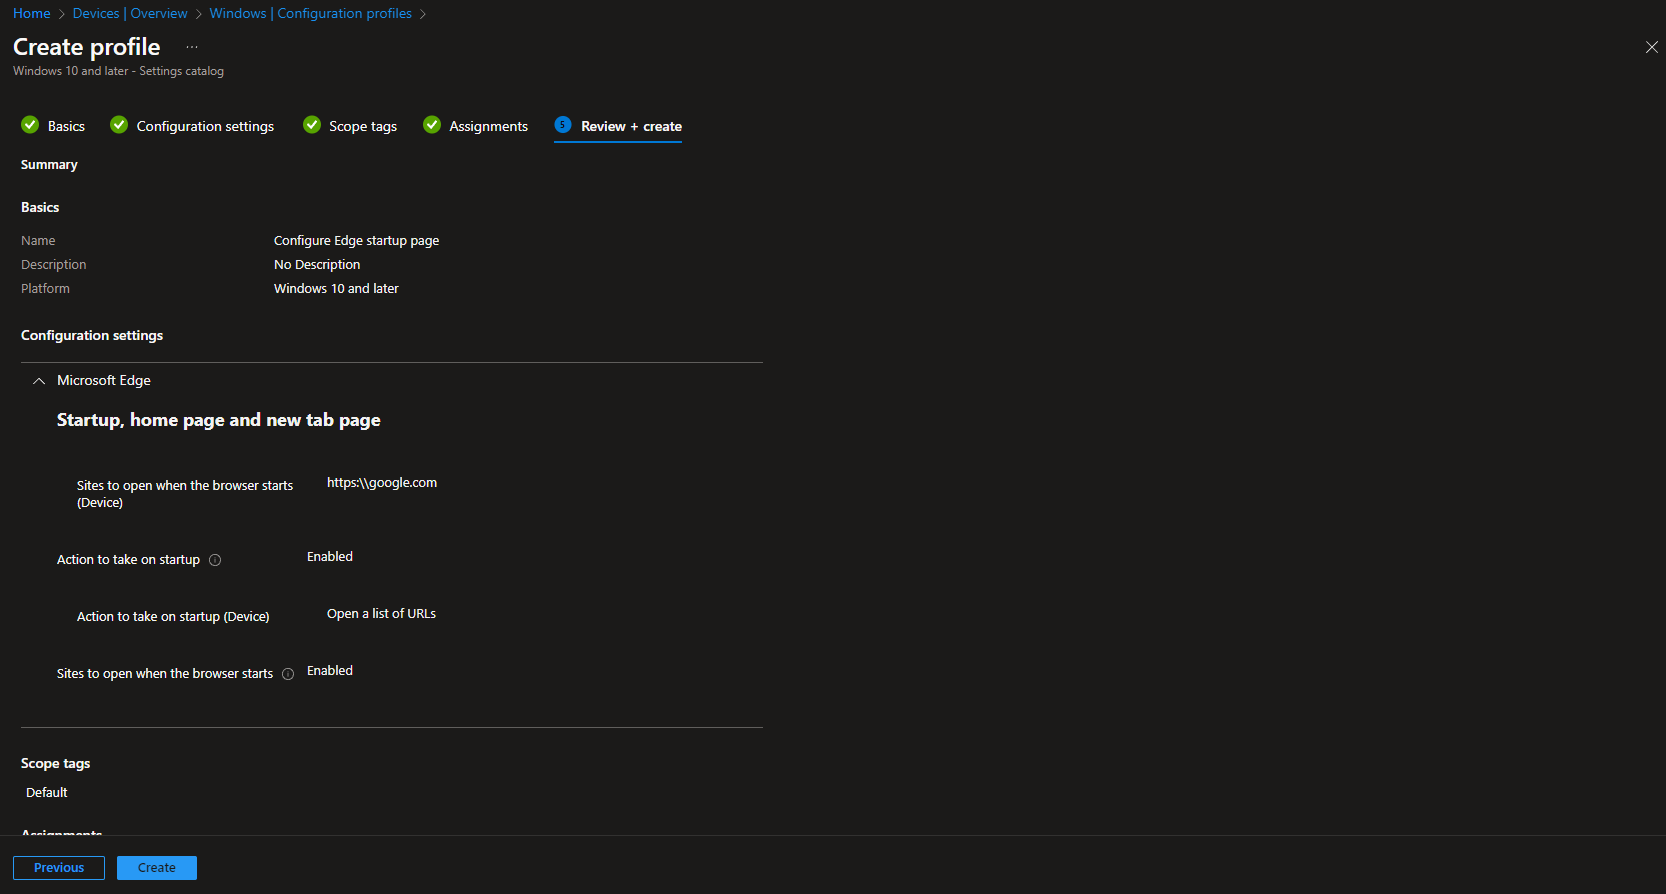Click the Microsoft Edge section label
The image size is (1666, 894).
pyautogui.click(x=104, y=381)
